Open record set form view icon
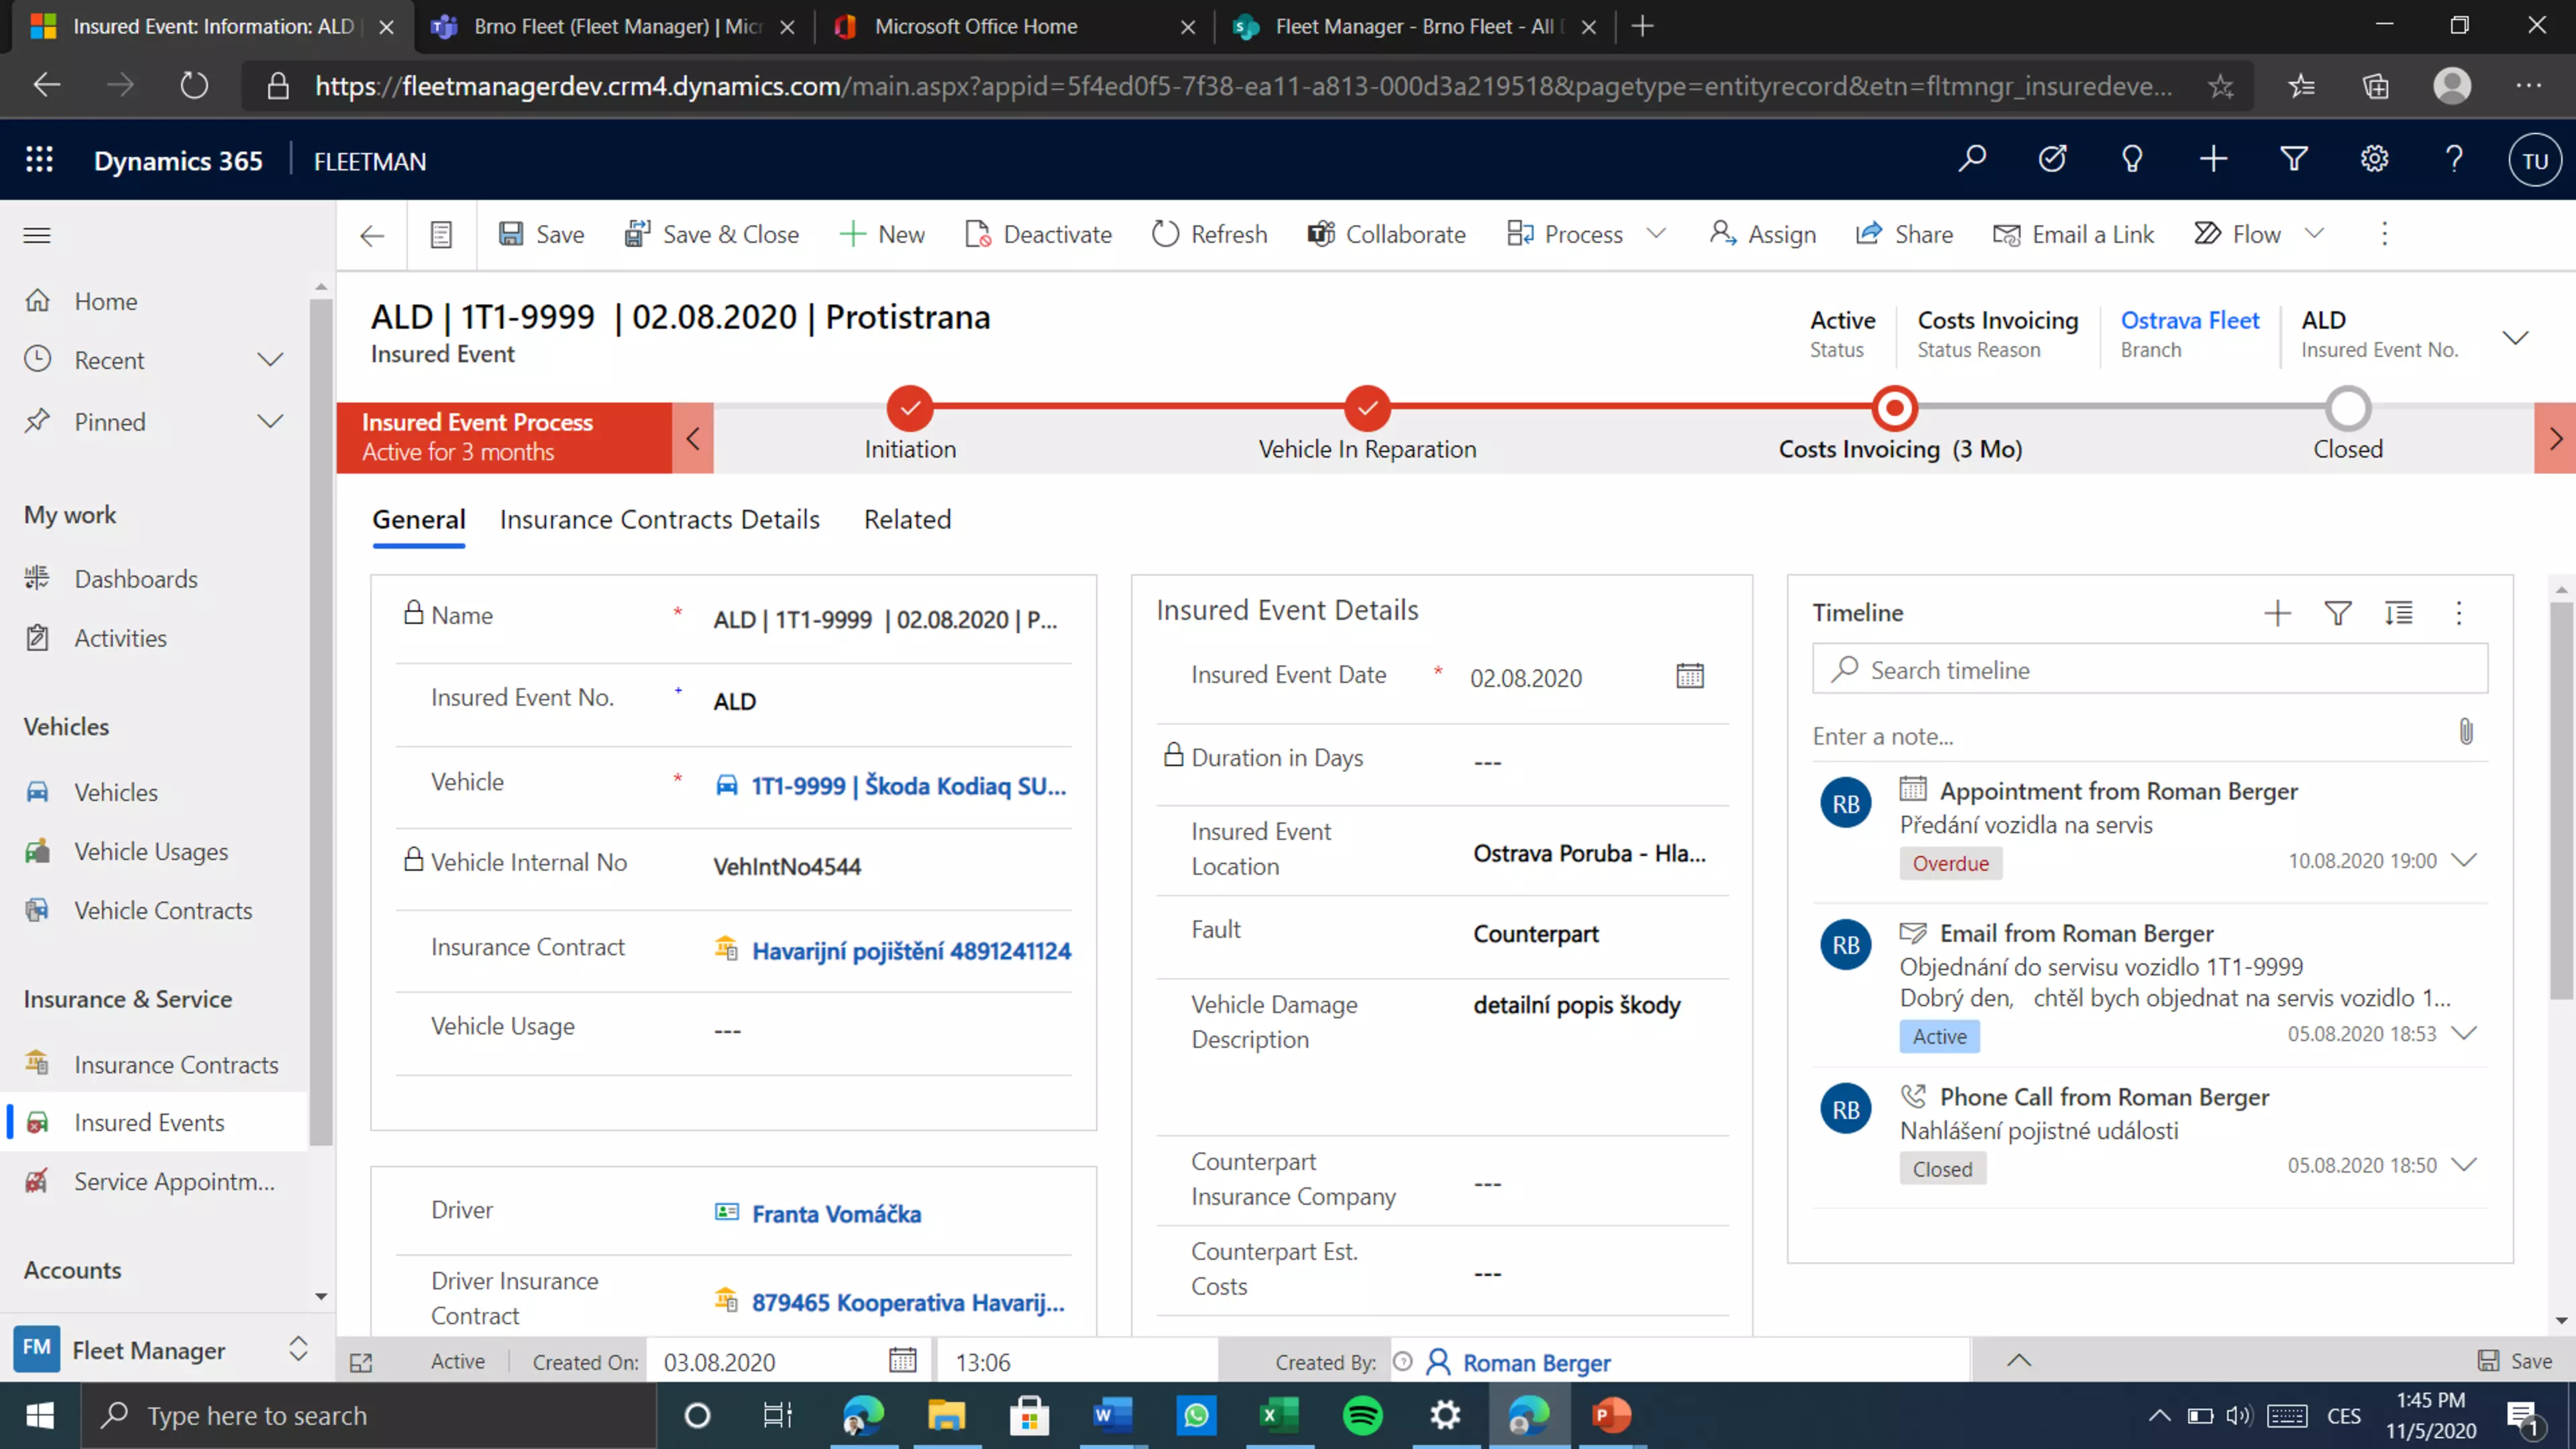 pos(441,235)
